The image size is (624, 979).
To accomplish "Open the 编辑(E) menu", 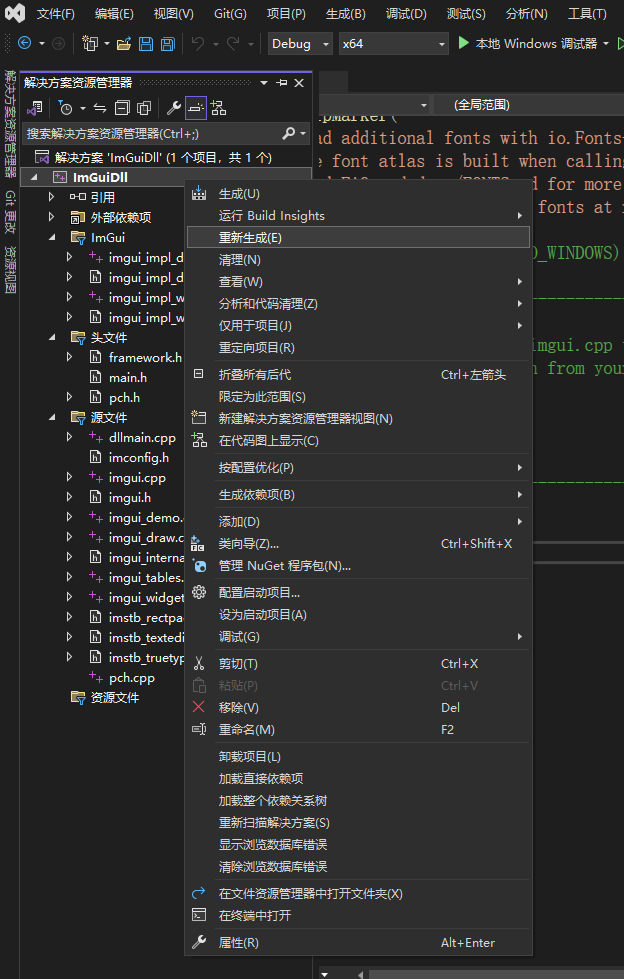I will tap(114, 14).
